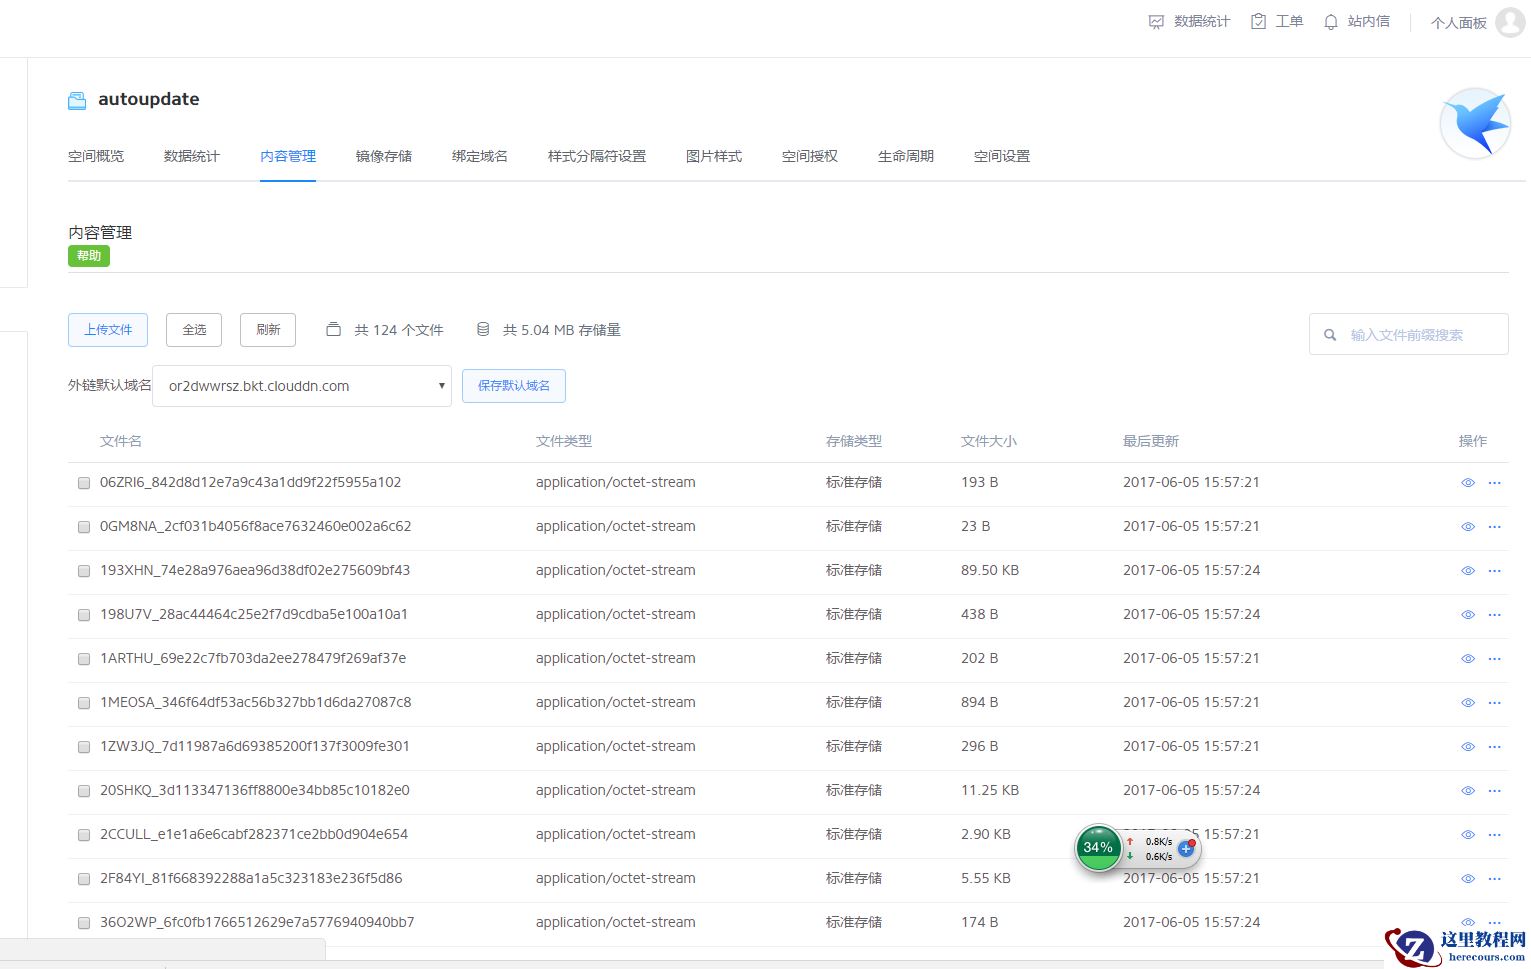Image resolution: width=1531 pixels, height=969 pixels.
Task: Open 工单 ticket icon in header
Action: [1258, 22]
